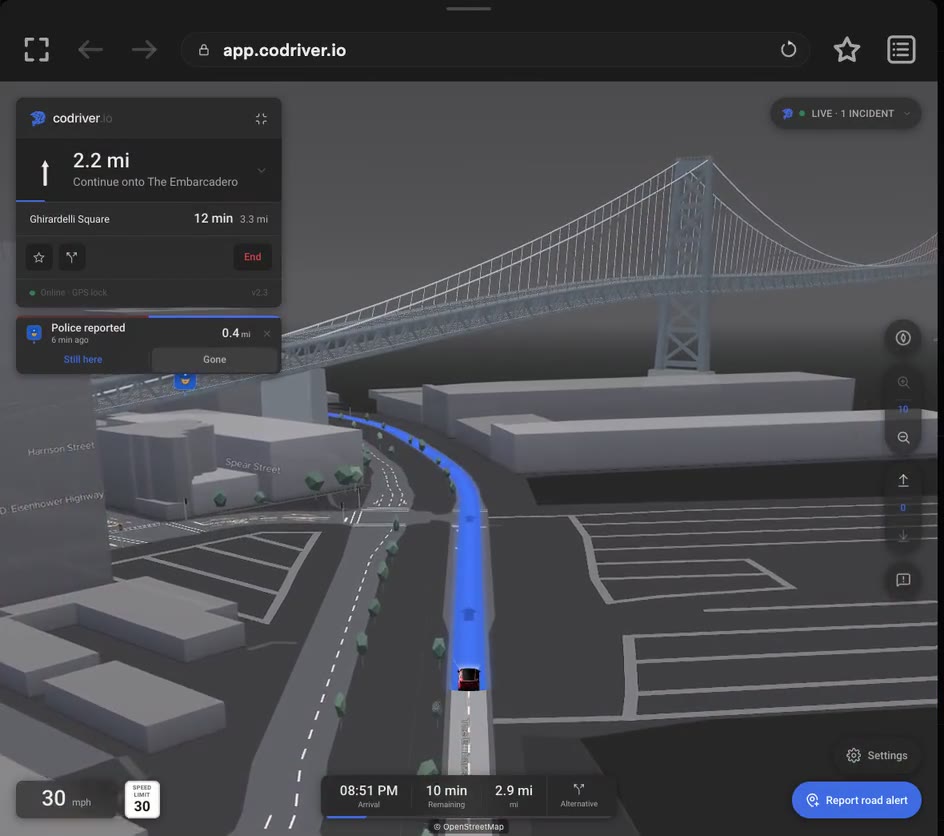
Task: End the navigation route
Action: 252,257
